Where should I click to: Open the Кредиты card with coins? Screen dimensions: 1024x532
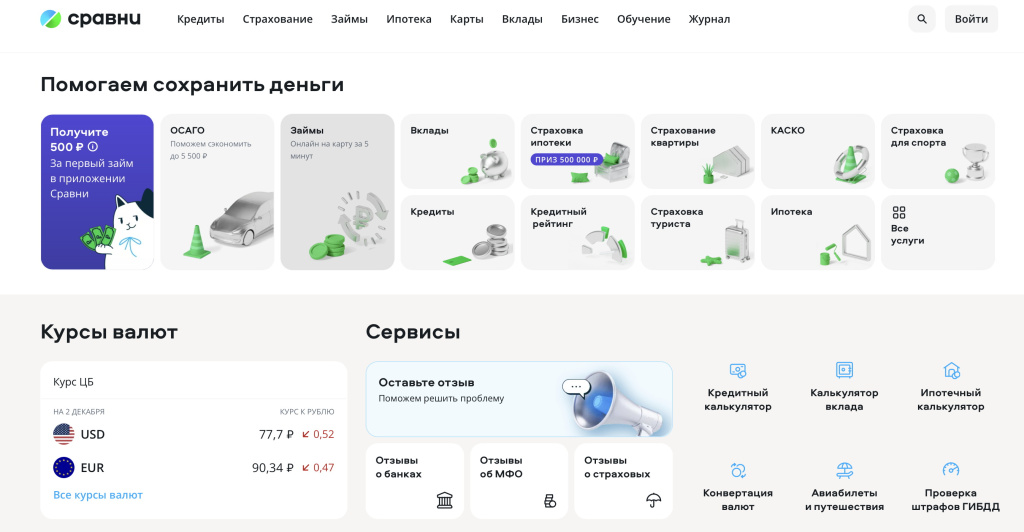458,232
